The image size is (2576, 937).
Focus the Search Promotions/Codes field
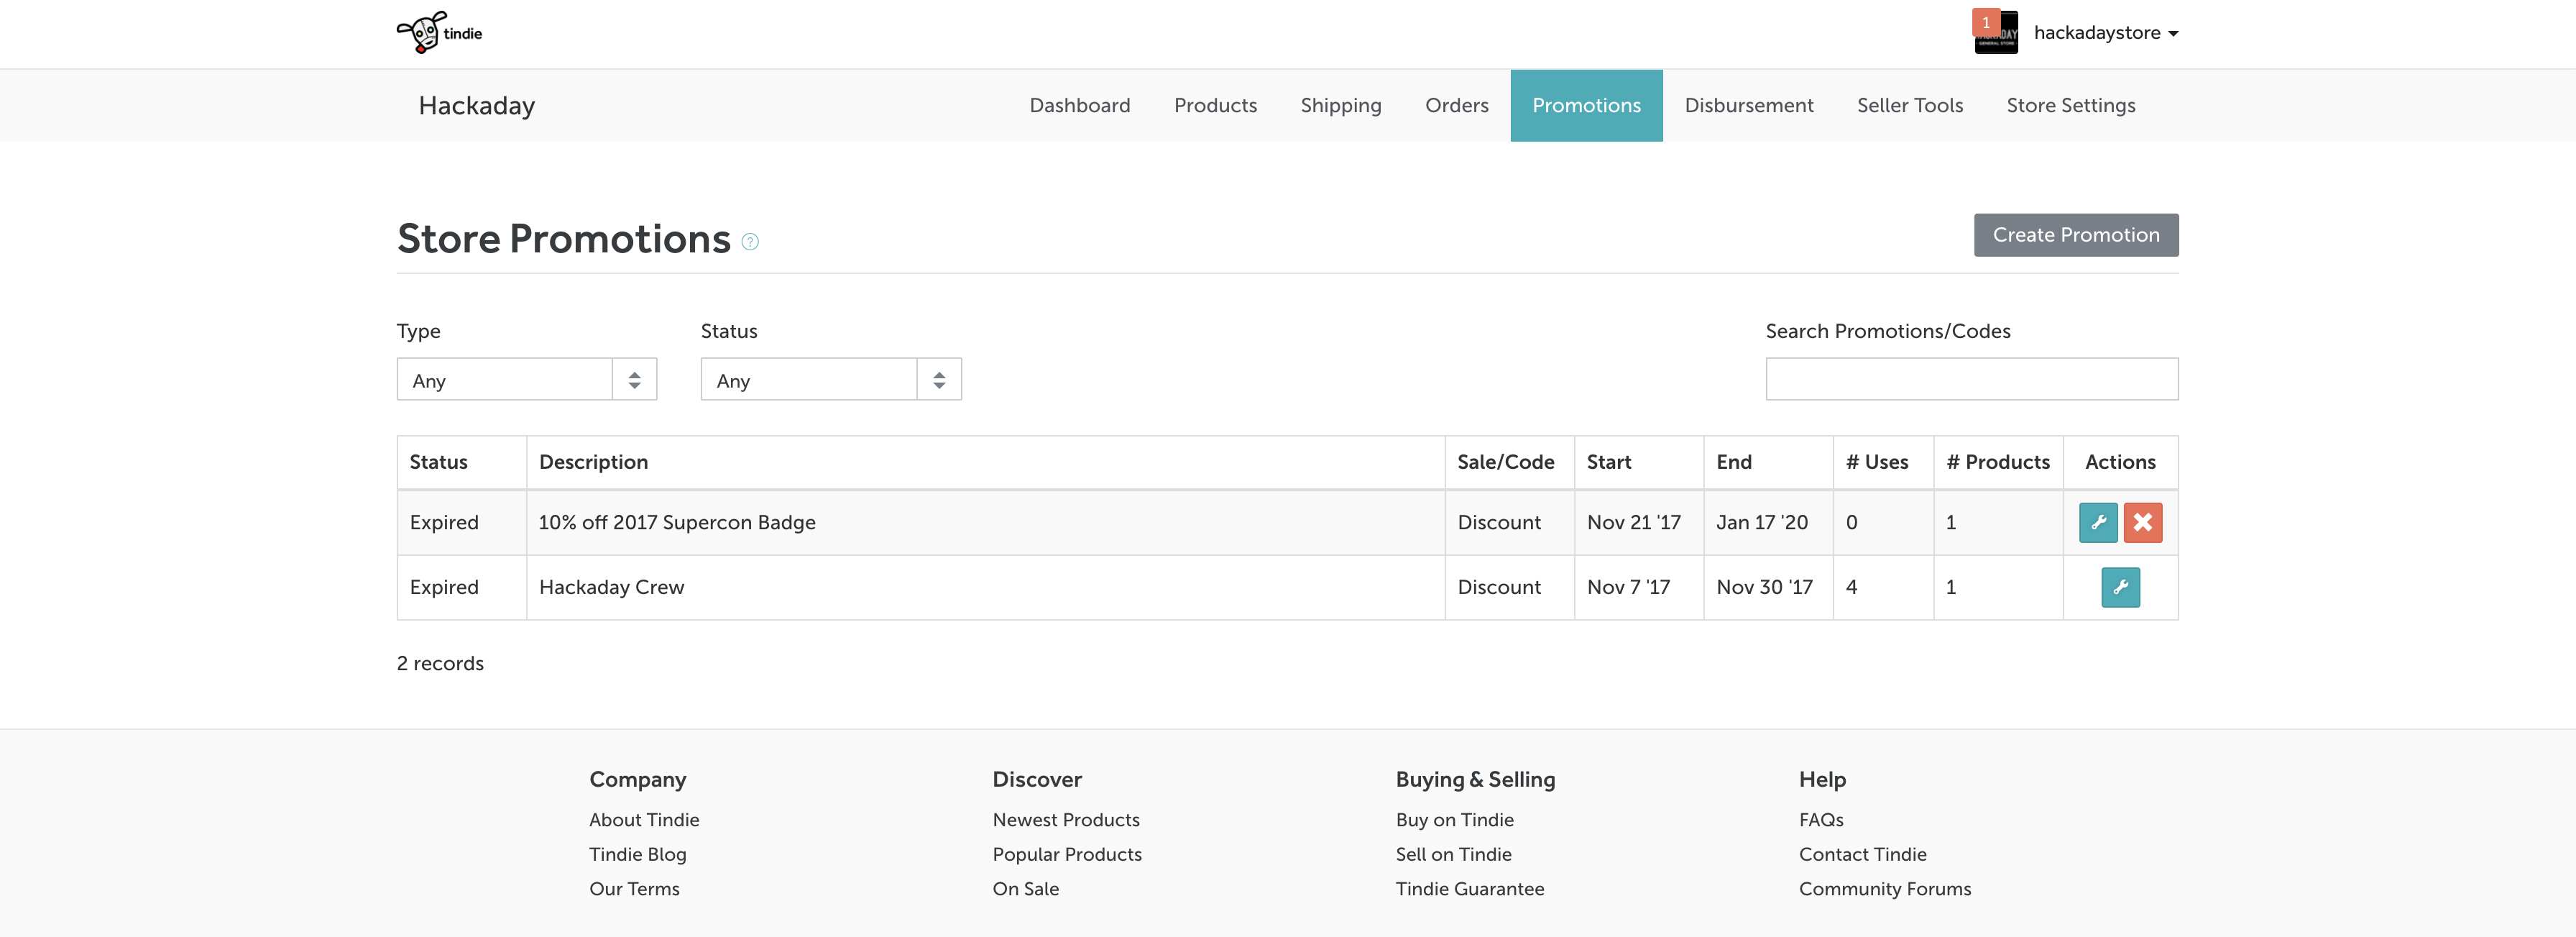(1971, 380)
